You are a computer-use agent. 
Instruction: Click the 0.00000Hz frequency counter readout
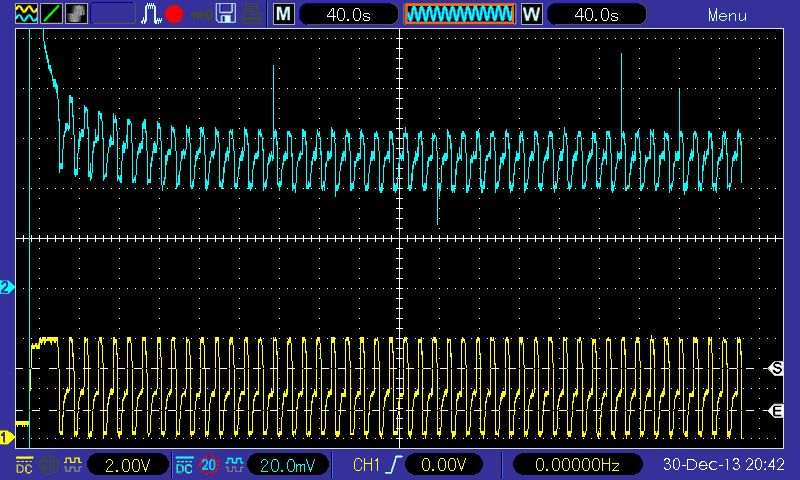click(577, 465)
